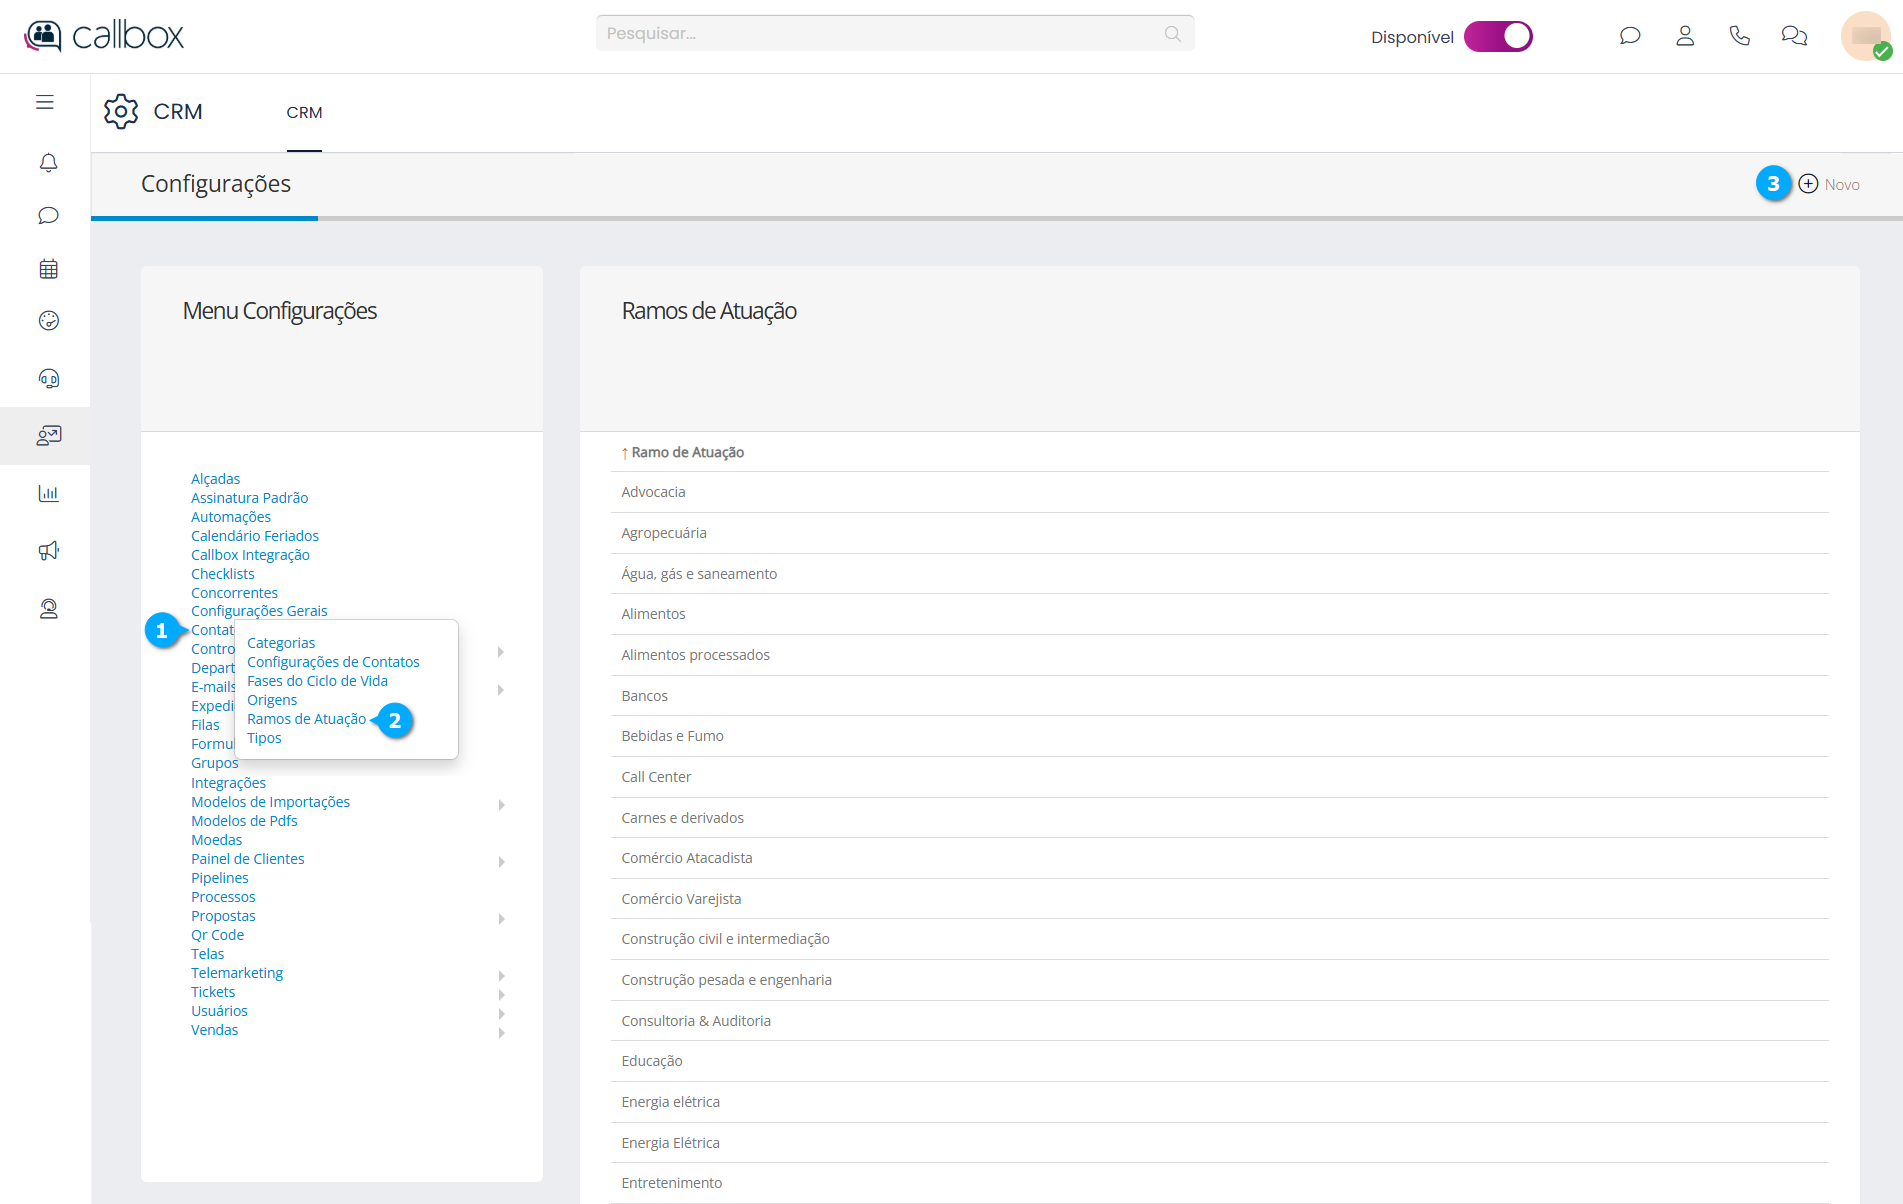Click the Novo button

pyautogui.click(x=1829, y=185)
